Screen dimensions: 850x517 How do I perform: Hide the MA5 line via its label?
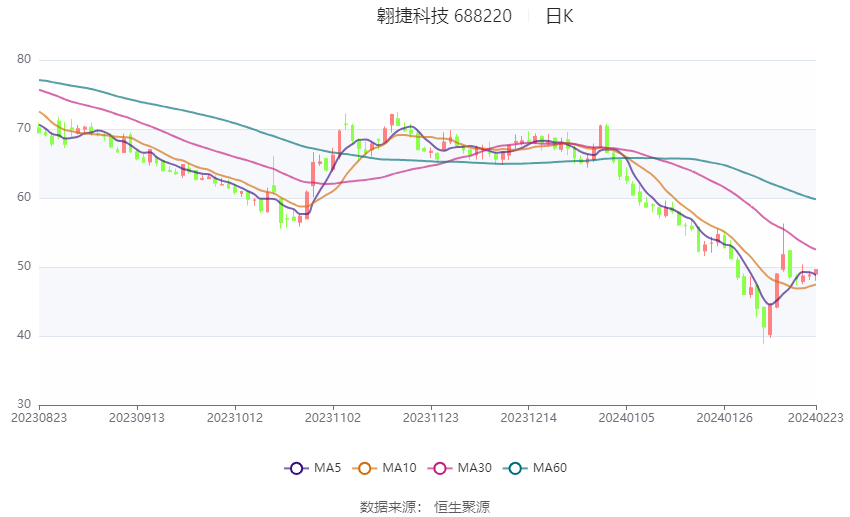(327, 468)
